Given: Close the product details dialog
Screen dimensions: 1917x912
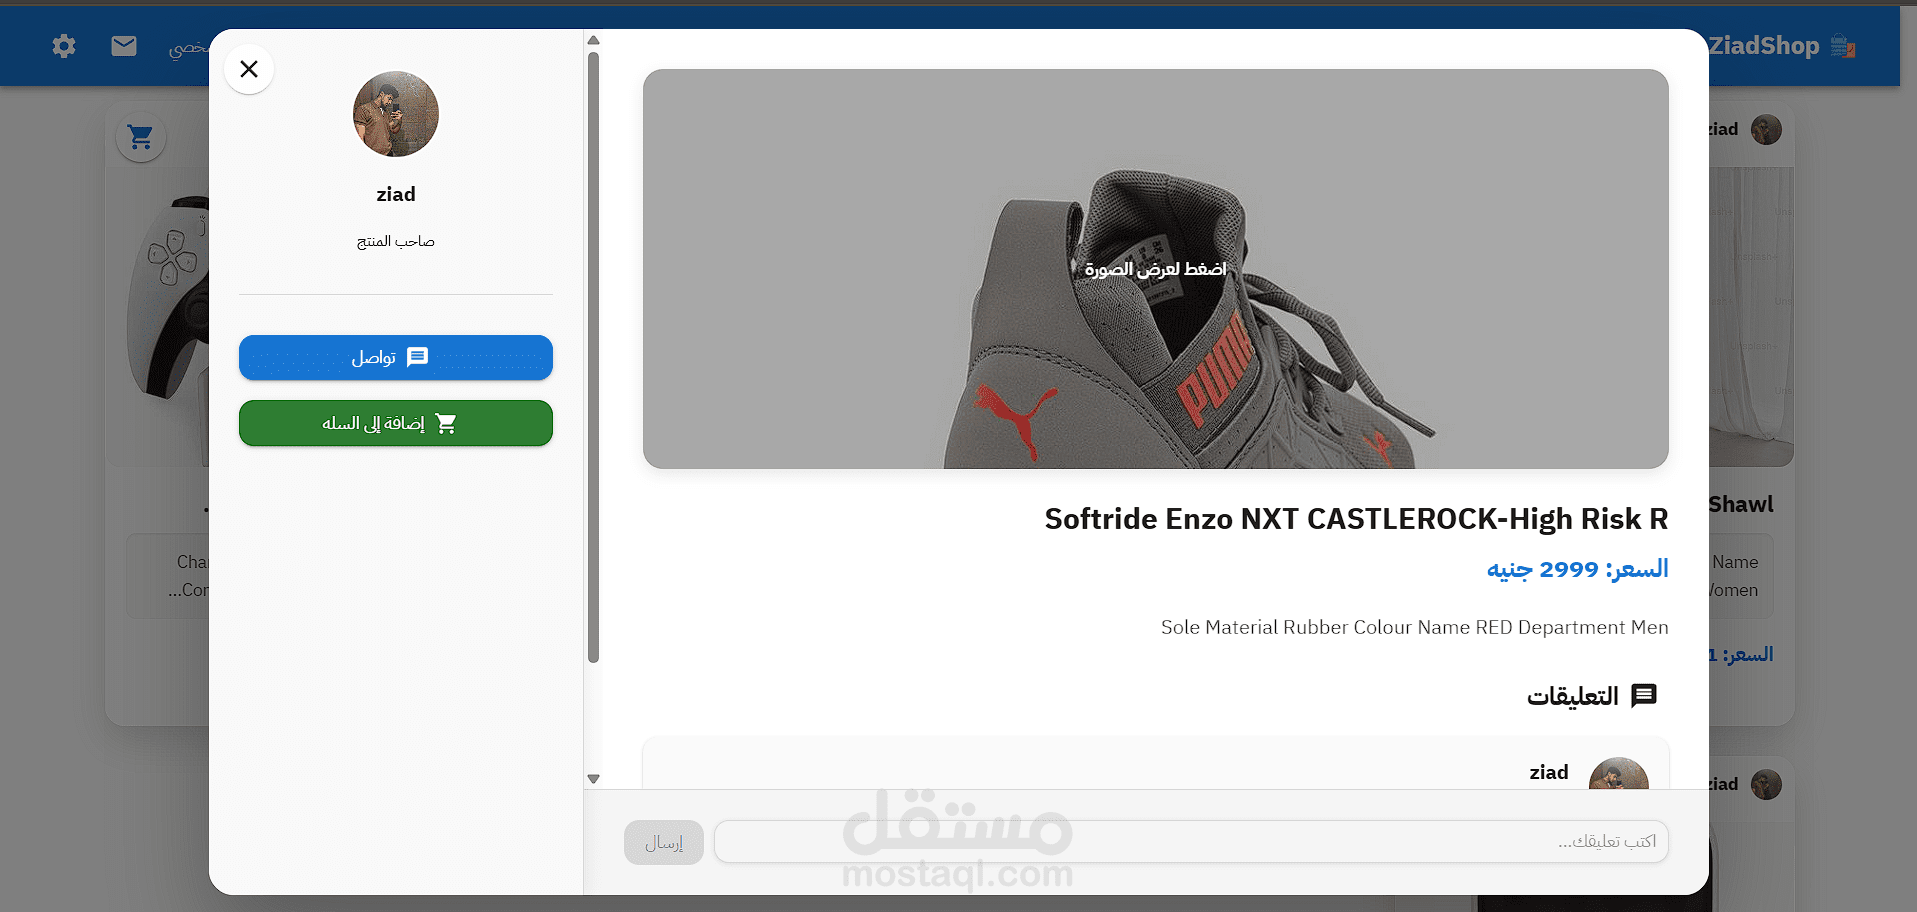Looking at the screenshot, I should pyautogui.click(x=249, y=69).
